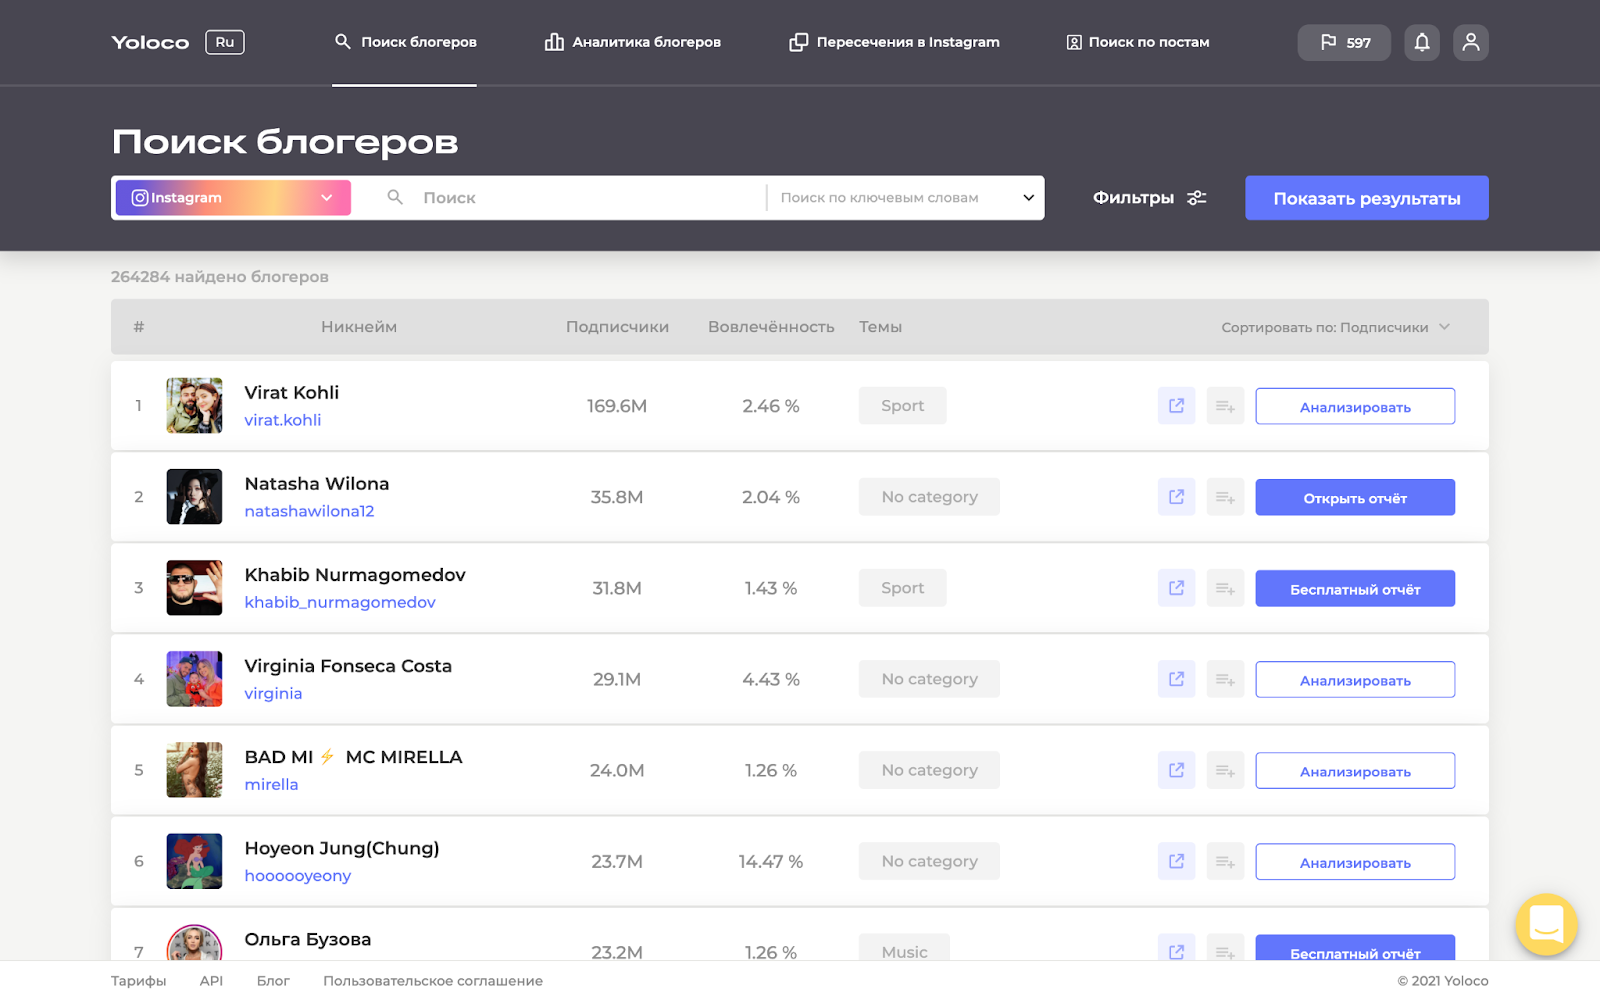Open Virat Kohli's avatar thumbnail
This screenshot has height=1000, width=1600.
[194, 405]
